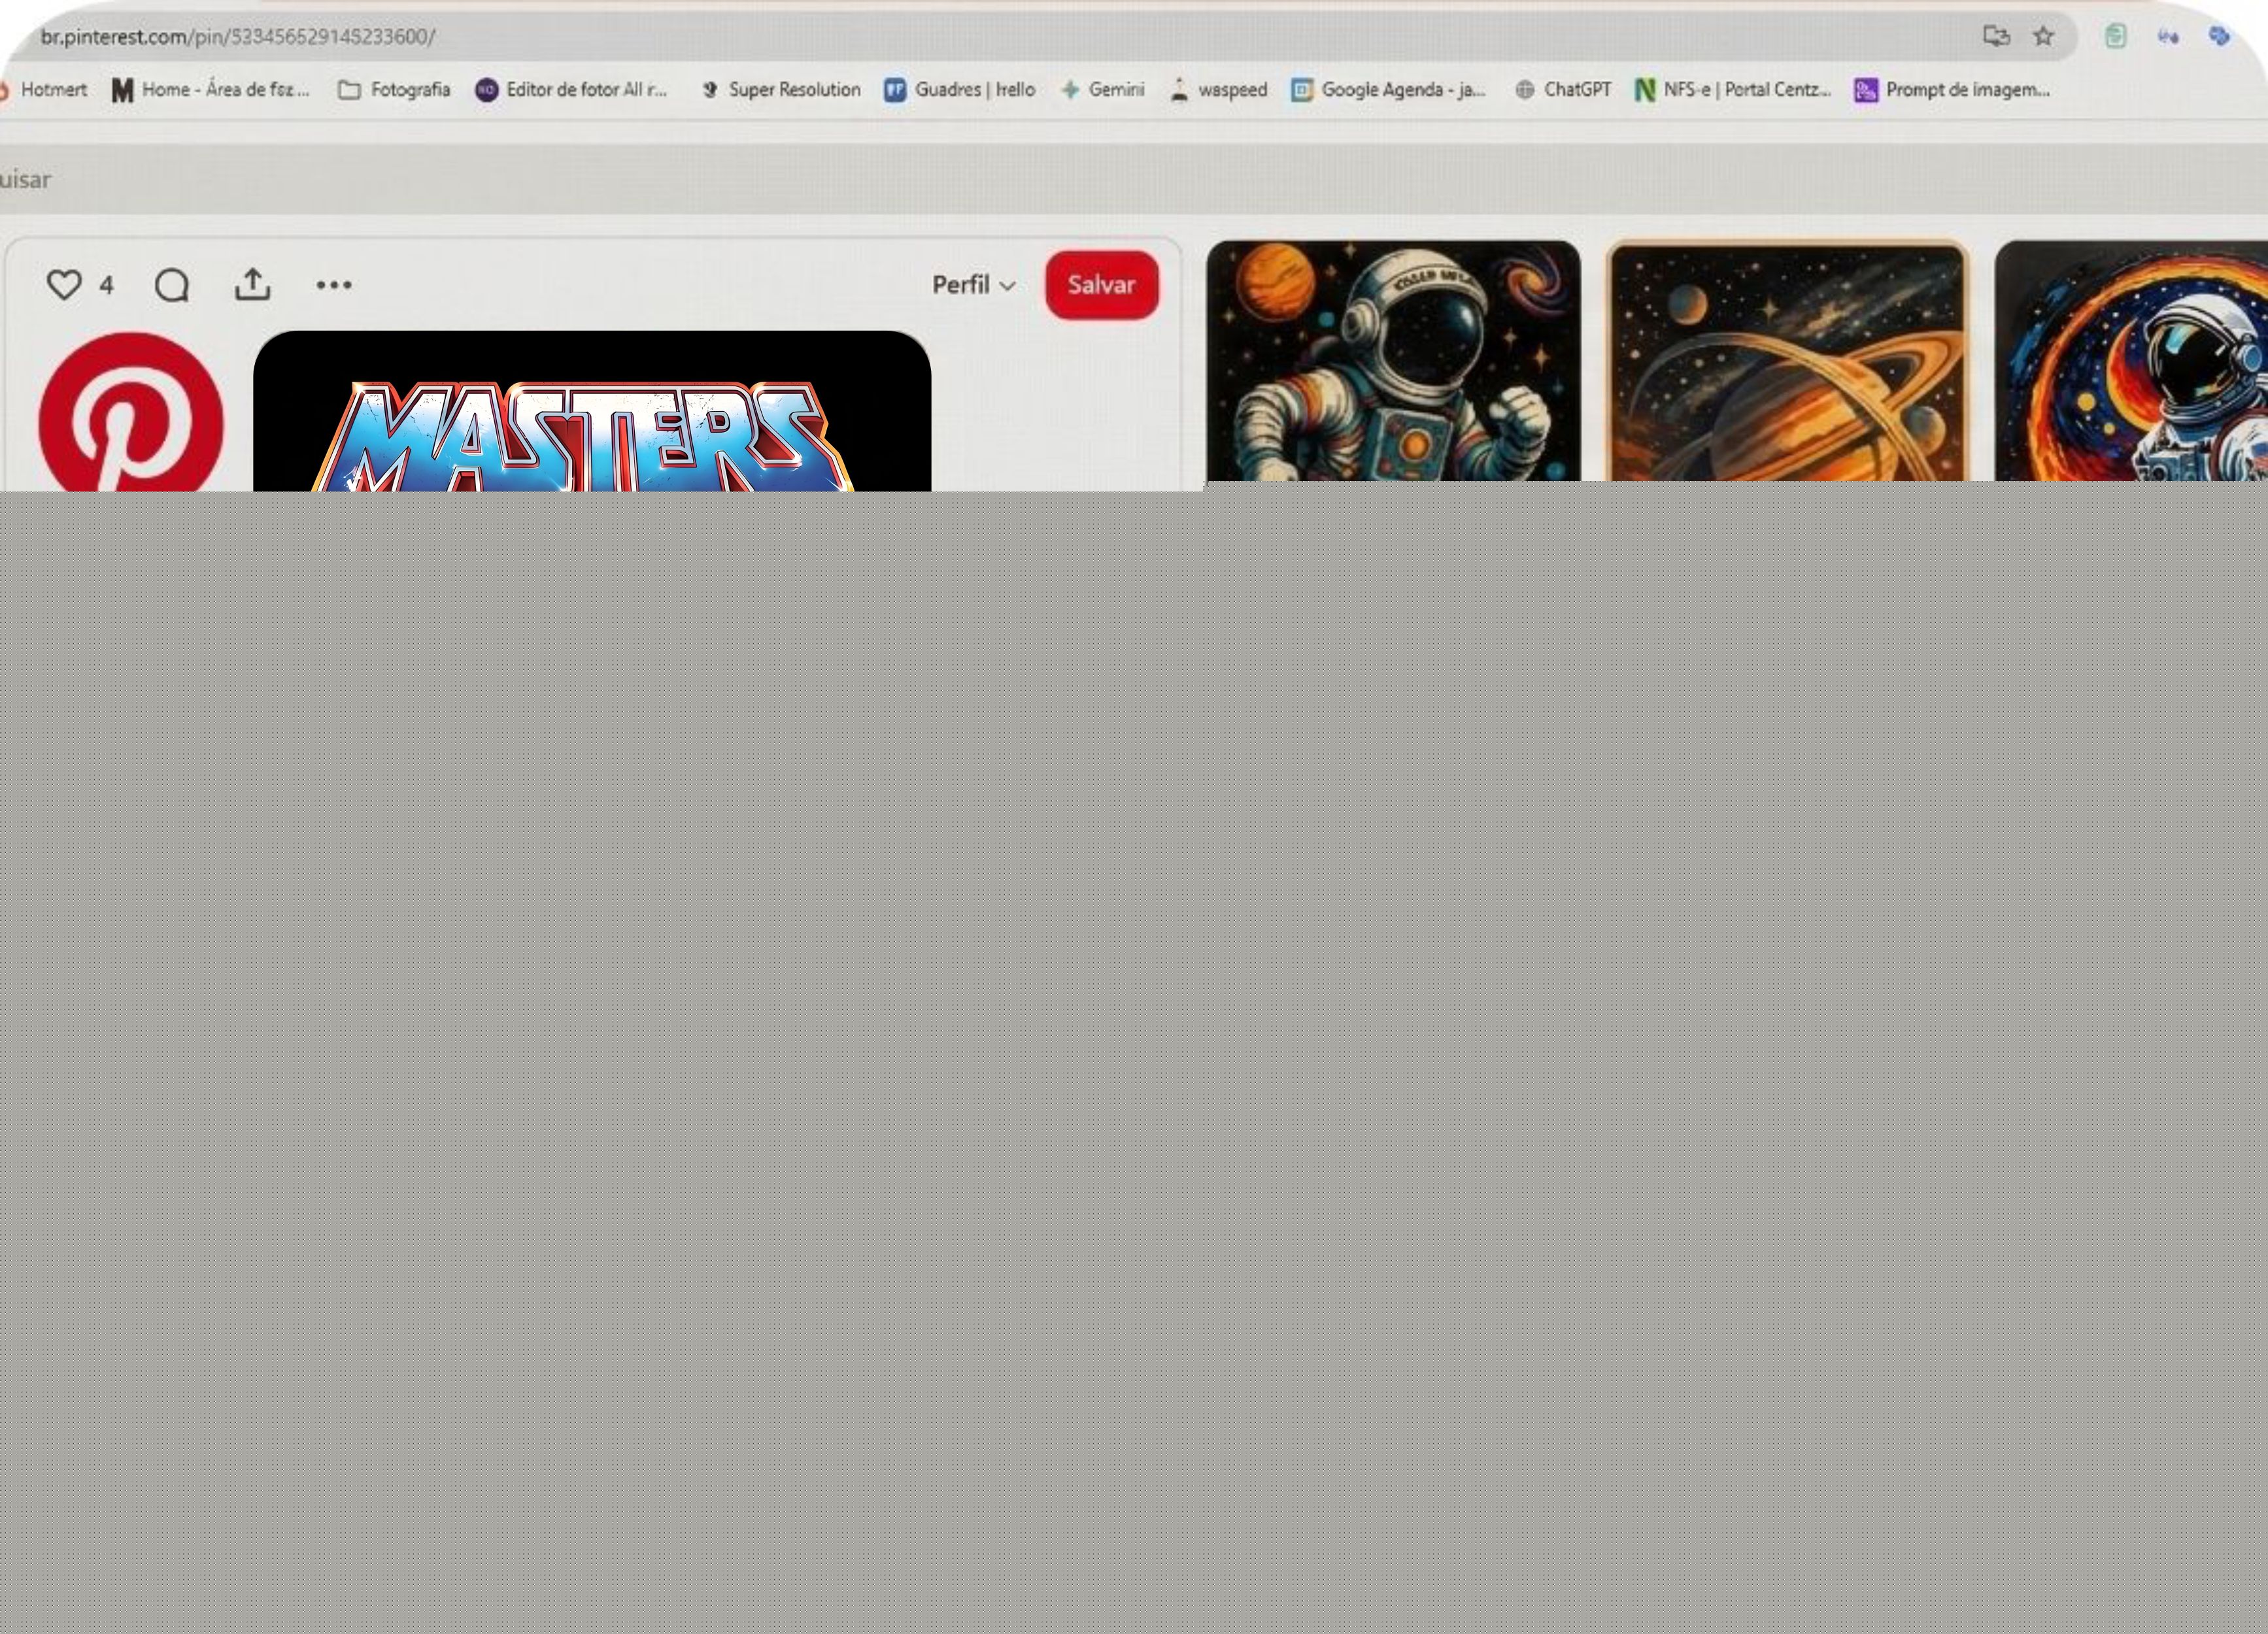Open more options three-dot menu
Viewport: 2268px width, 1634px height.
click(x=334, y=285)
